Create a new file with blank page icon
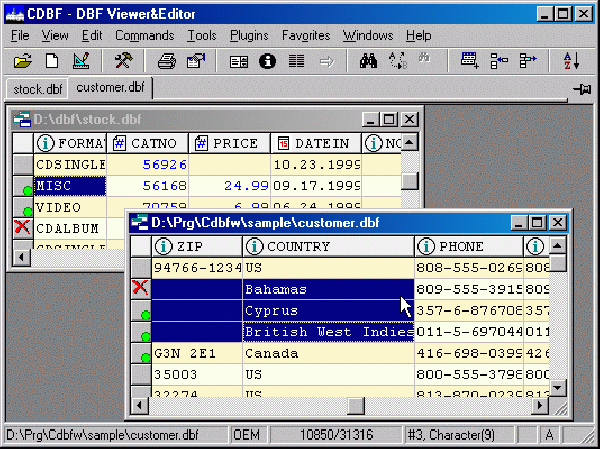The image size is (600, 449). click(52, 61)
